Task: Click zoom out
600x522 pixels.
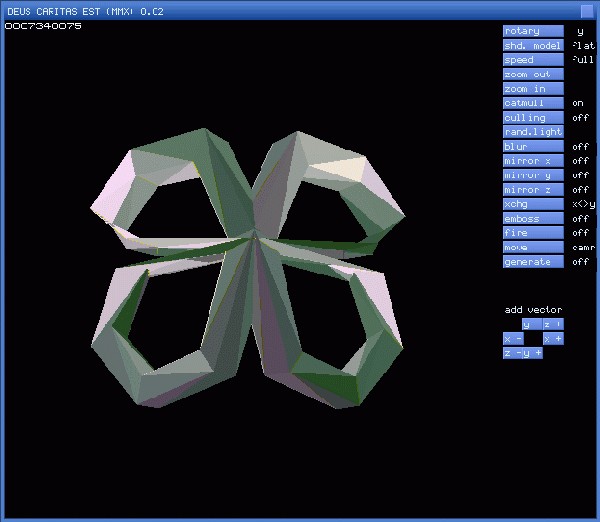Action: (x=533, y=74)
